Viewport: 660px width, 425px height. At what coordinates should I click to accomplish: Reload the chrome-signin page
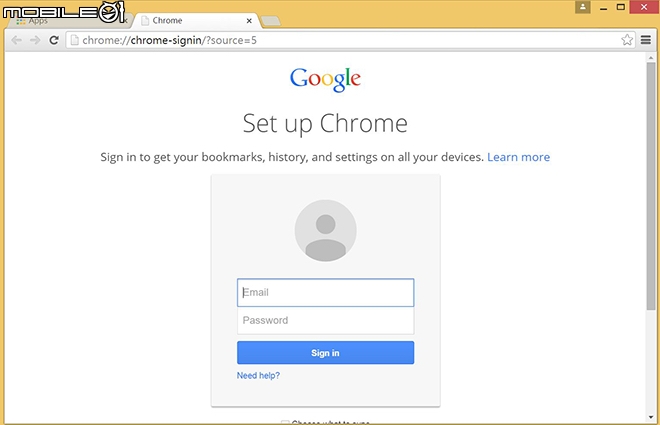coord(53,40)
